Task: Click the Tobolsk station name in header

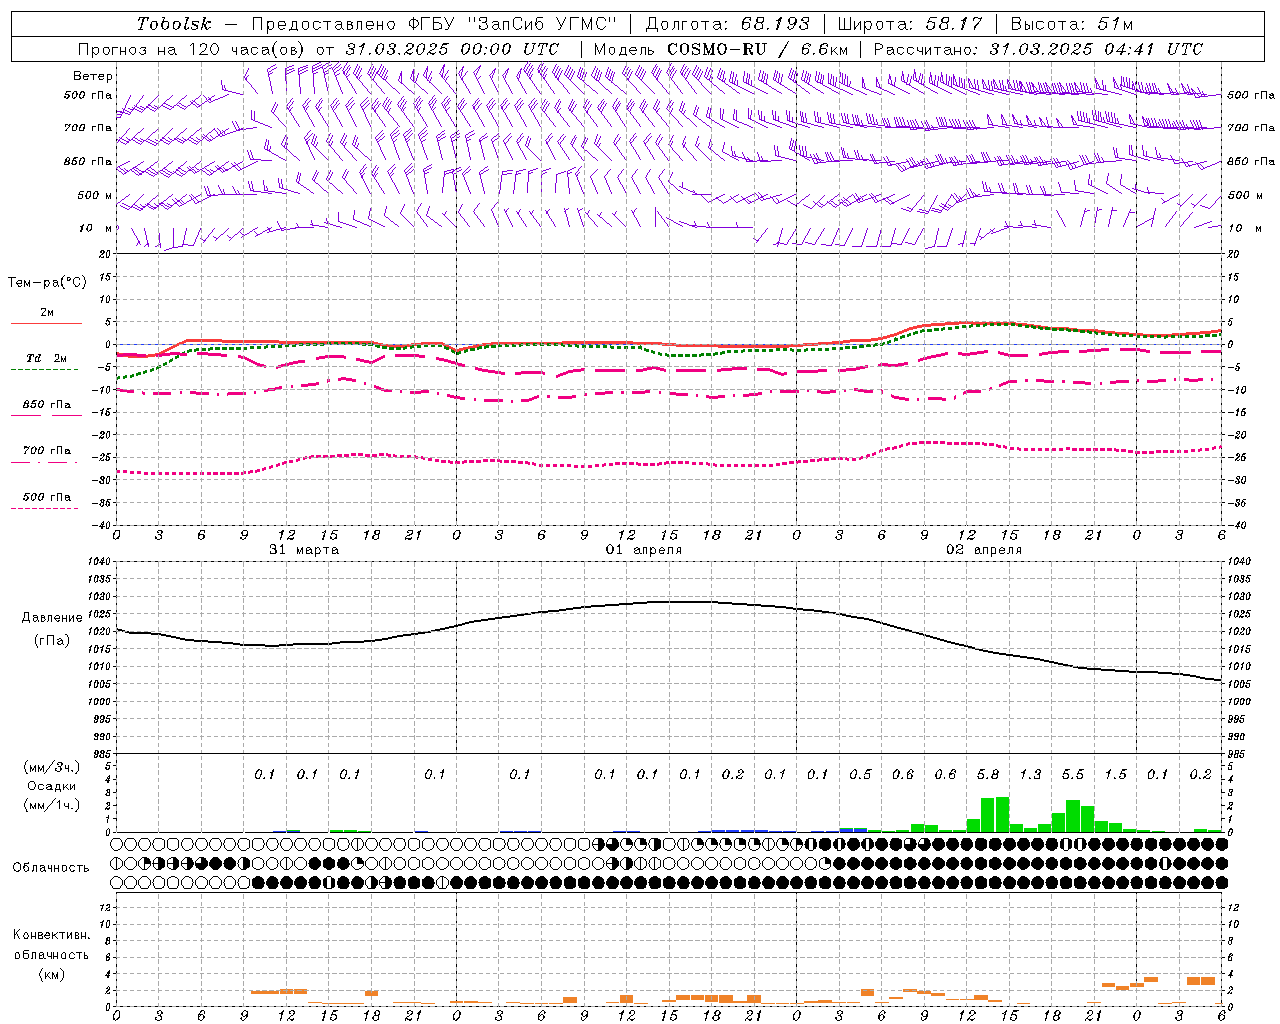Action: 174,24
